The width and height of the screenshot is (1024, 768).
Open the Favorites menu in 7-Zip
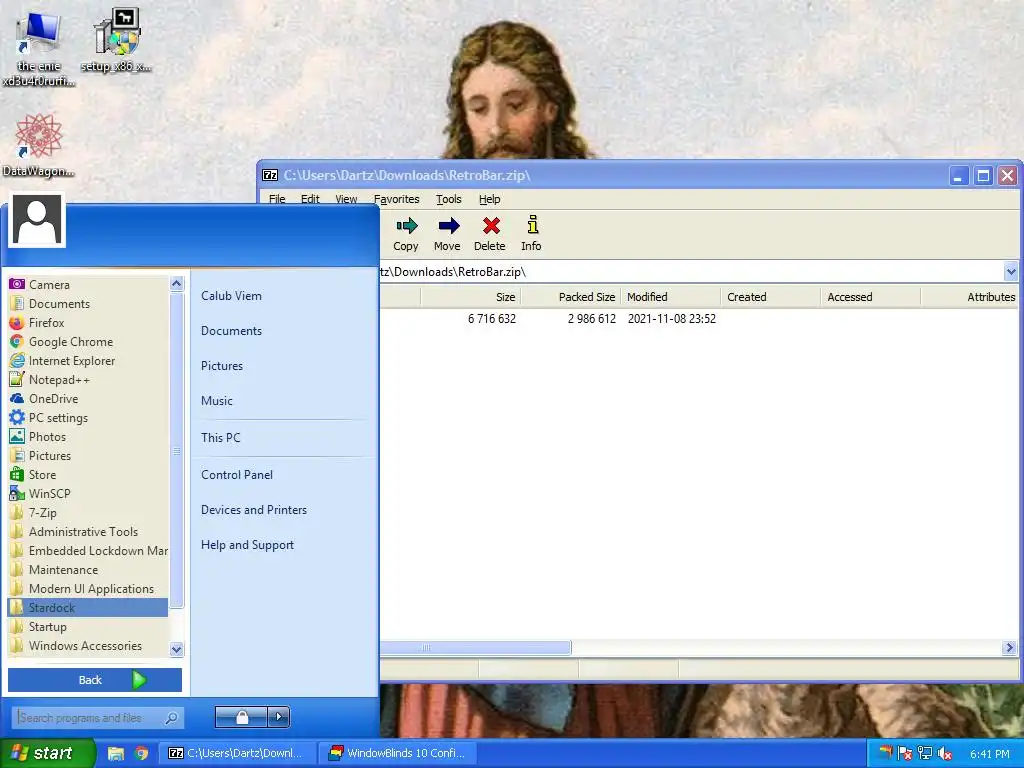(396, 199)
